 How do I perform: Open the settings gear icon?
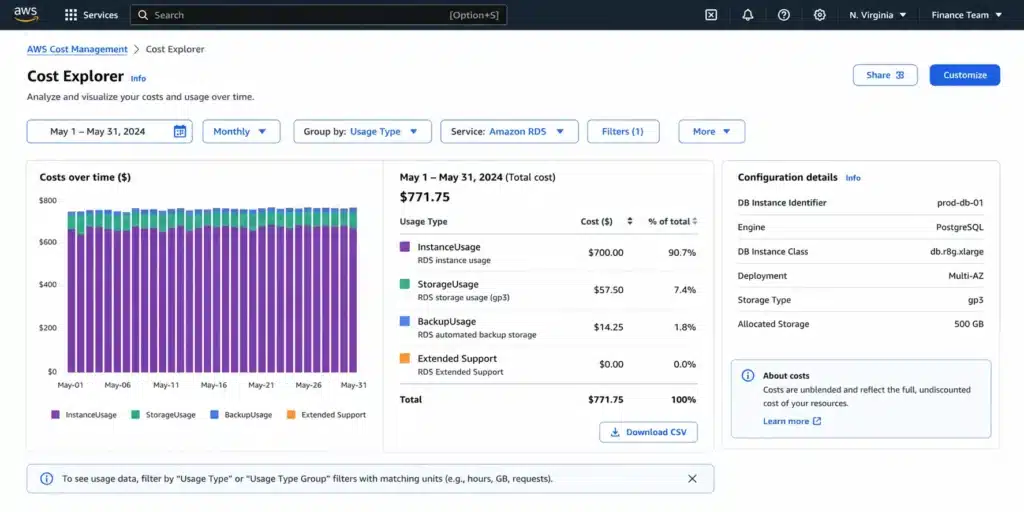[x=820, y=15]
